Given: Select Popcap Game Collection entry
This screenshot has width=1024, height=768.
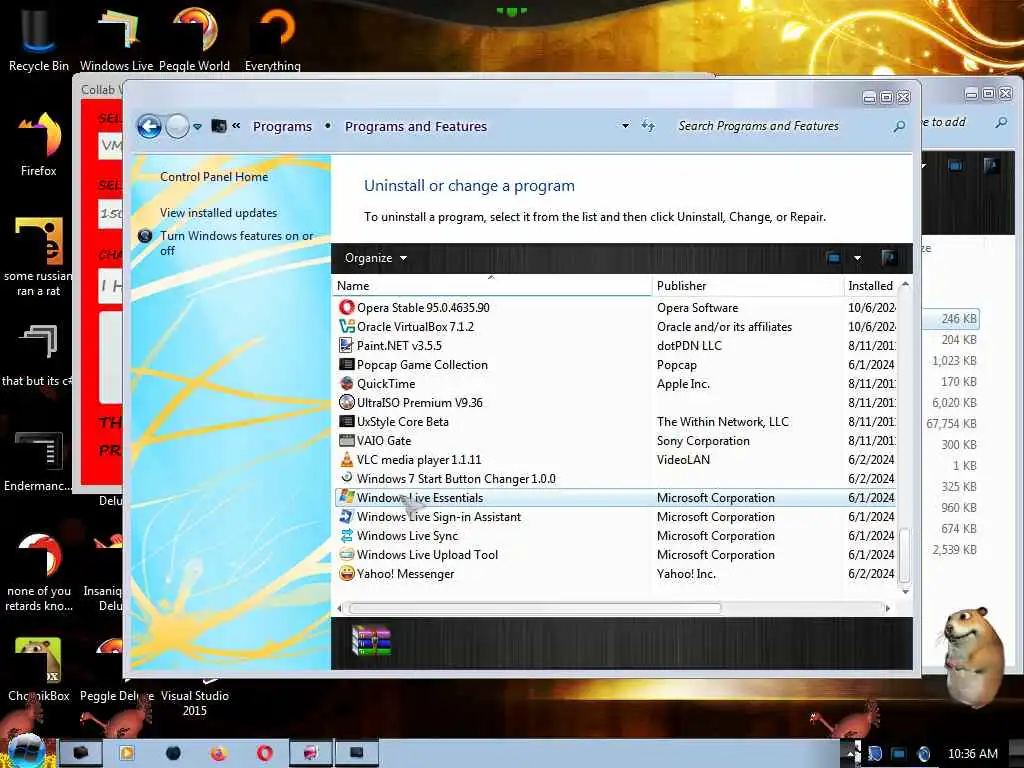Looking at the screenshot, I should (x=615, y=364).
